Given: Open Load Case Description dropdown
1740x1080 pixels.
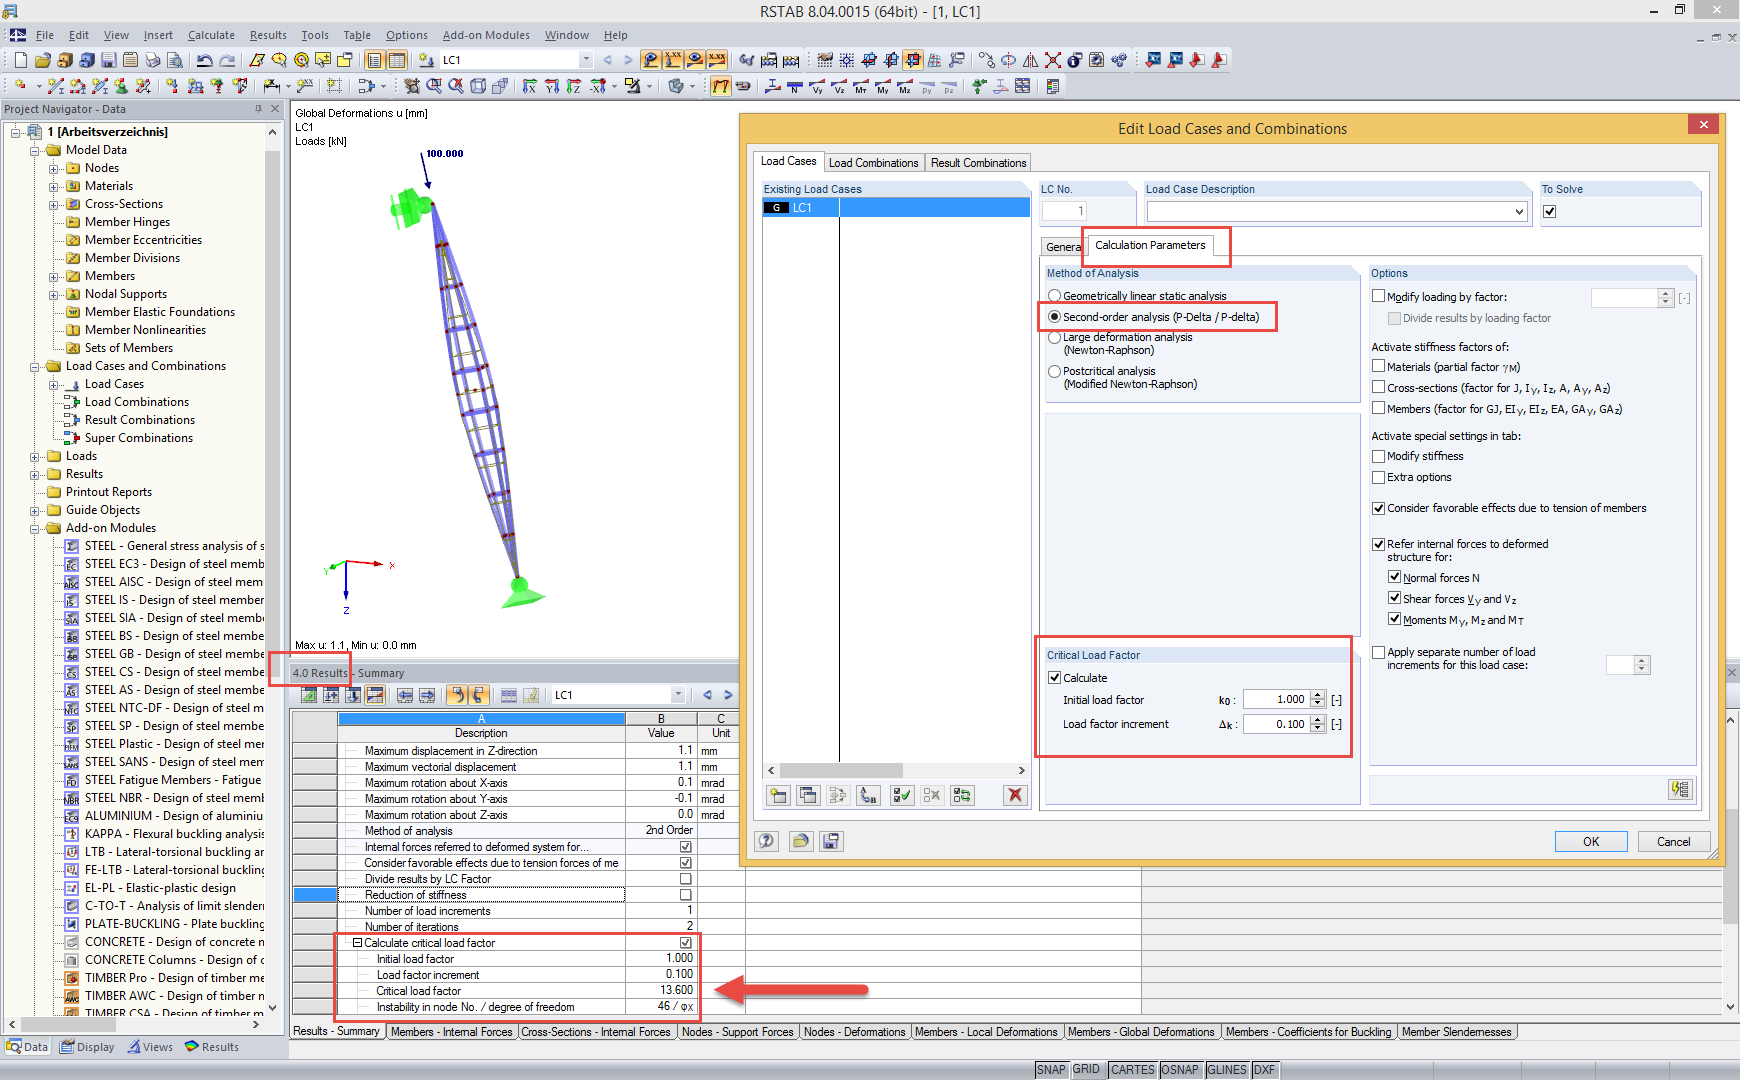Looking at the screenshot, I should [1519, 212].
